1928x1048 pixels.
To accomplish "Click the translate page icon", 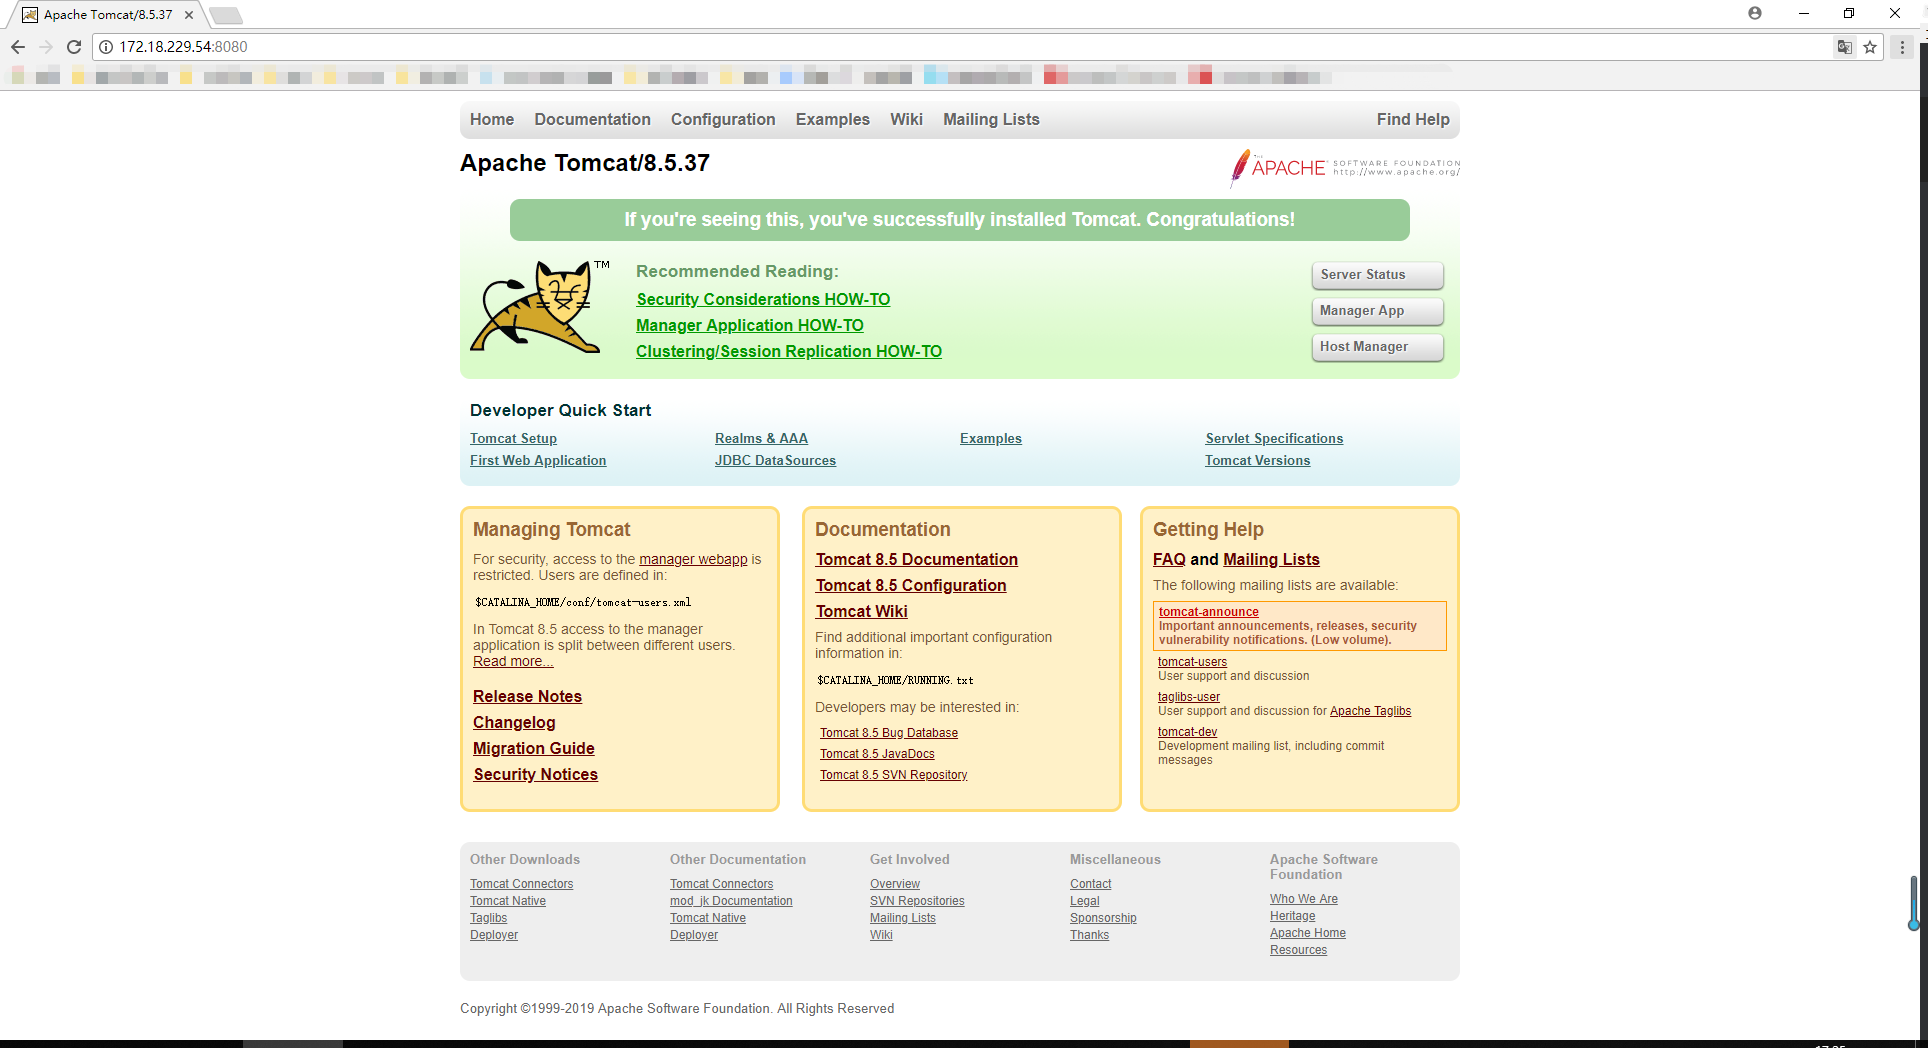I will (1844, 47).
